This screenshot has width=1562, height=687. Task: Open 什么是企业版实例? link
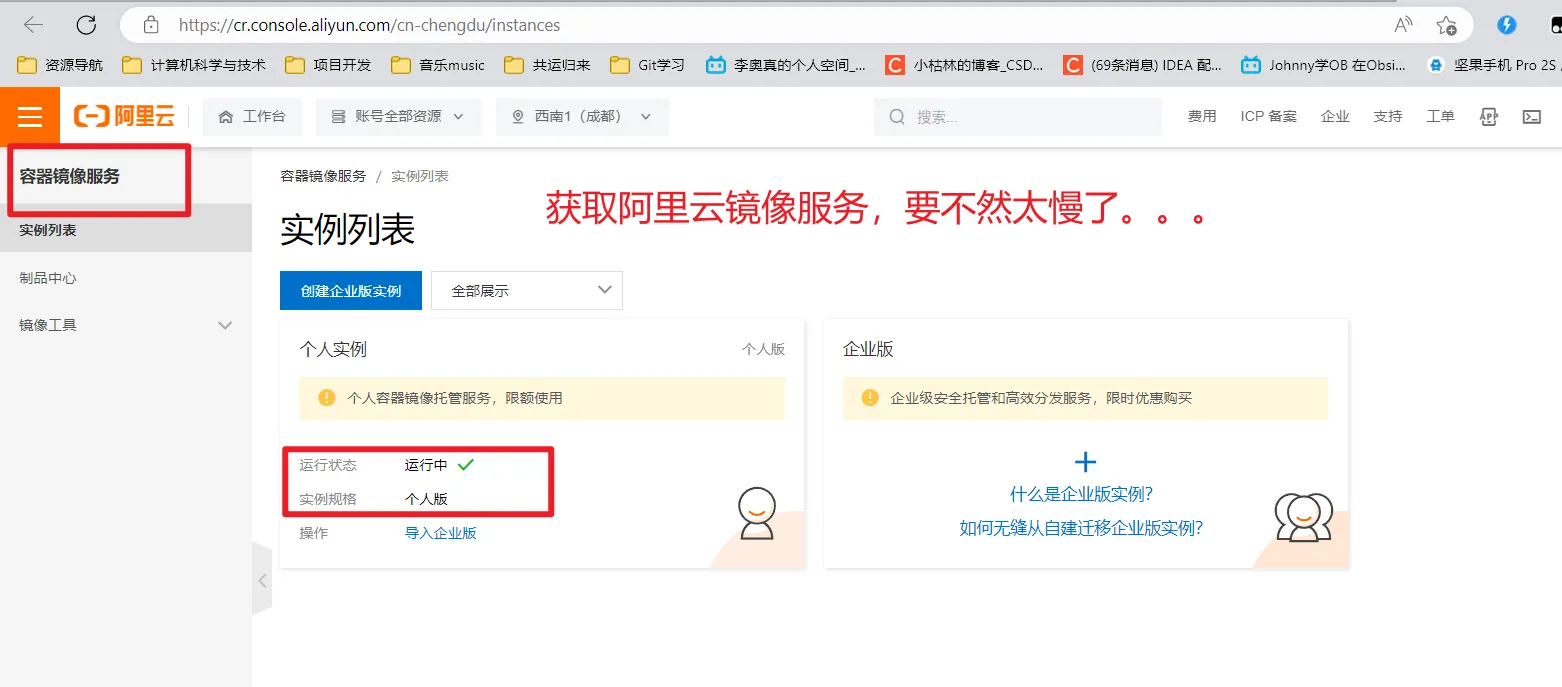click(1082, 494)
